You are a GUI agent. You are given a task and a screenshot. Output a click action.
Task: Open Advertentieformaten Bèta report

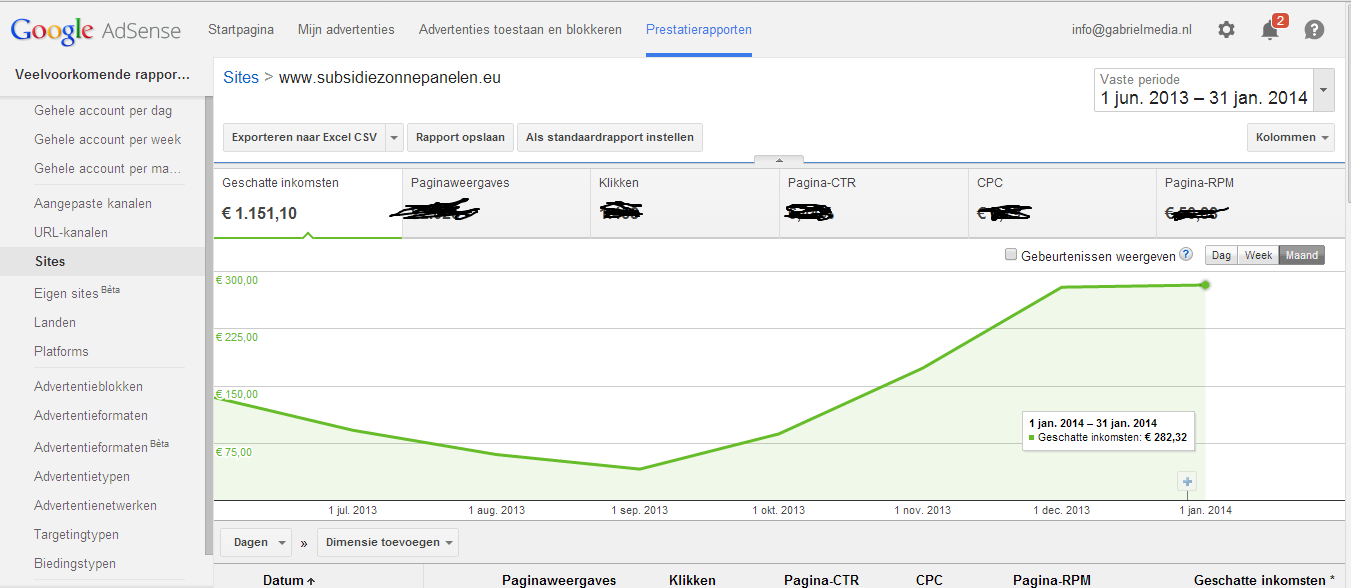102,446
